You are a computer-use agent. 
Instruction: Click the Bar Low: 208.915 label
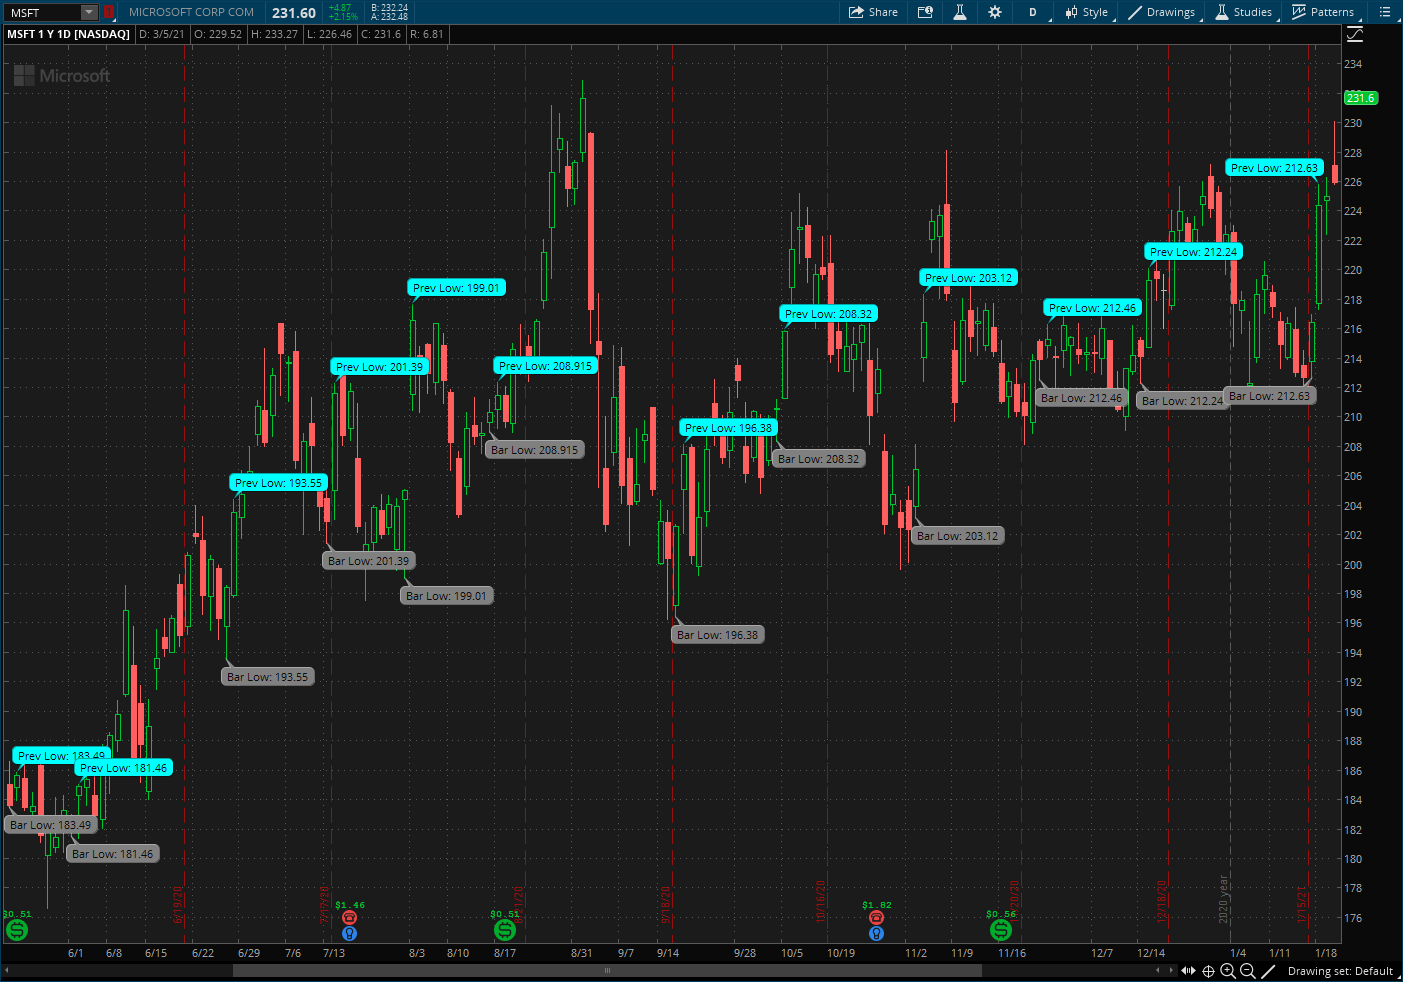coord(534,450)
